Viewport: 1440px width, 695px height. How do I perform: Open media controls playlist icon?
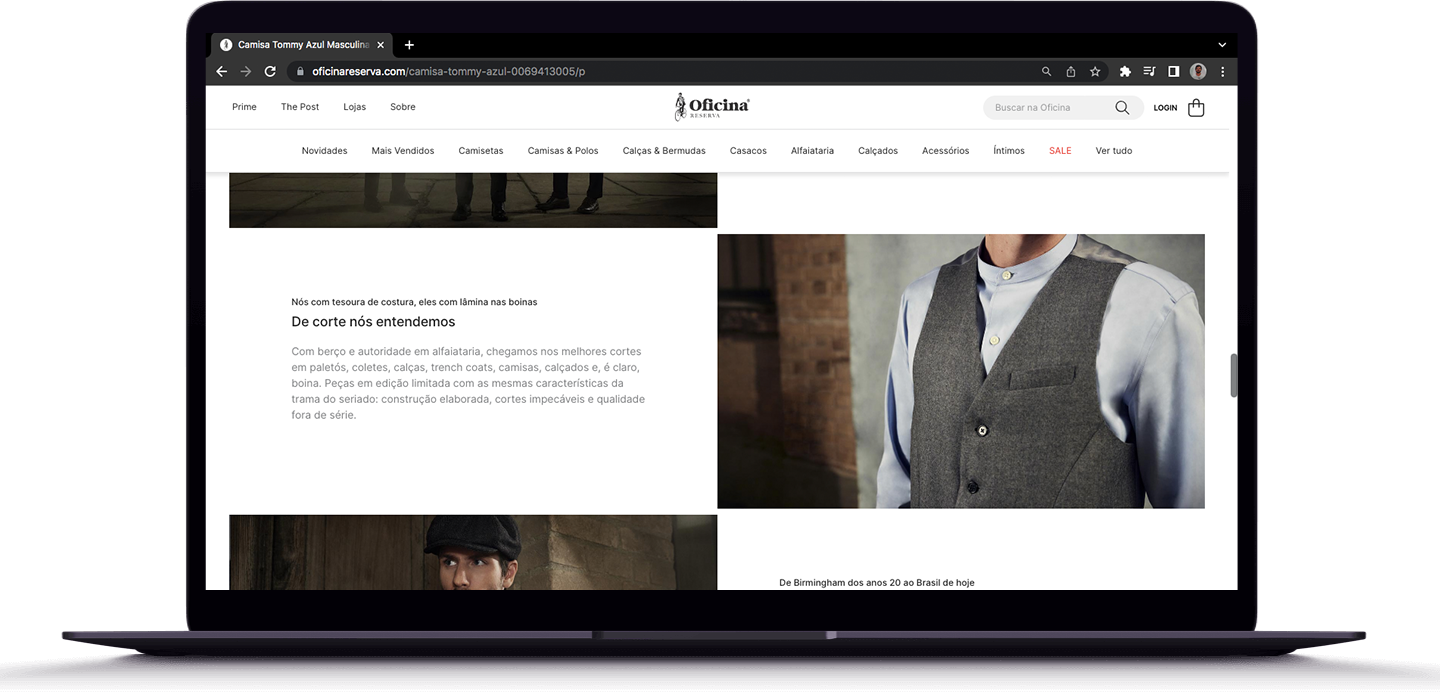[x=1149, y=71]
